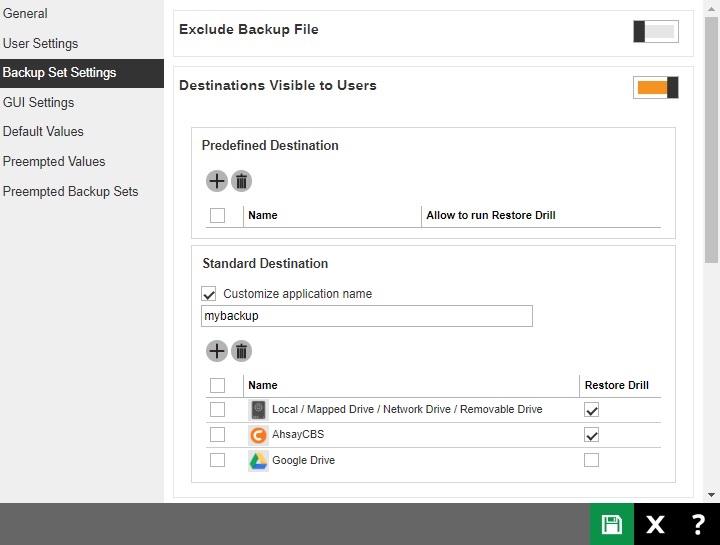Screen dimensions: 720x545
Task: Check the select-all box in Standard Destination header
Action: point(217,385)
